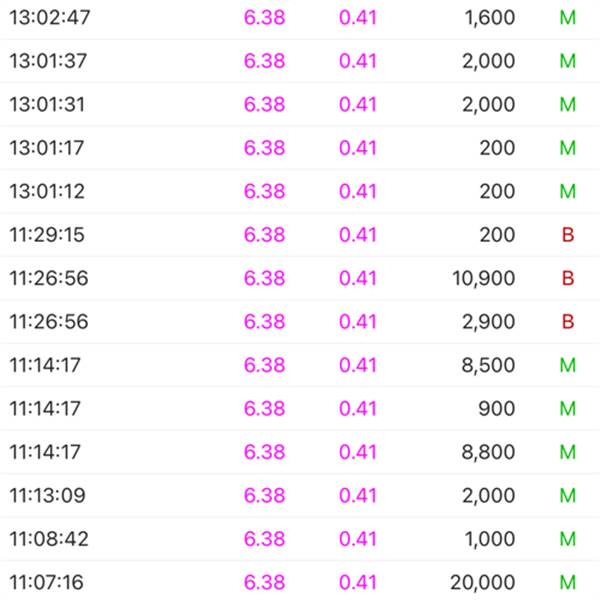Click the B marker beside 2,900 volume
Viewport: 600px width, 600px height.
pyautogui.click(x=568, y=321)
